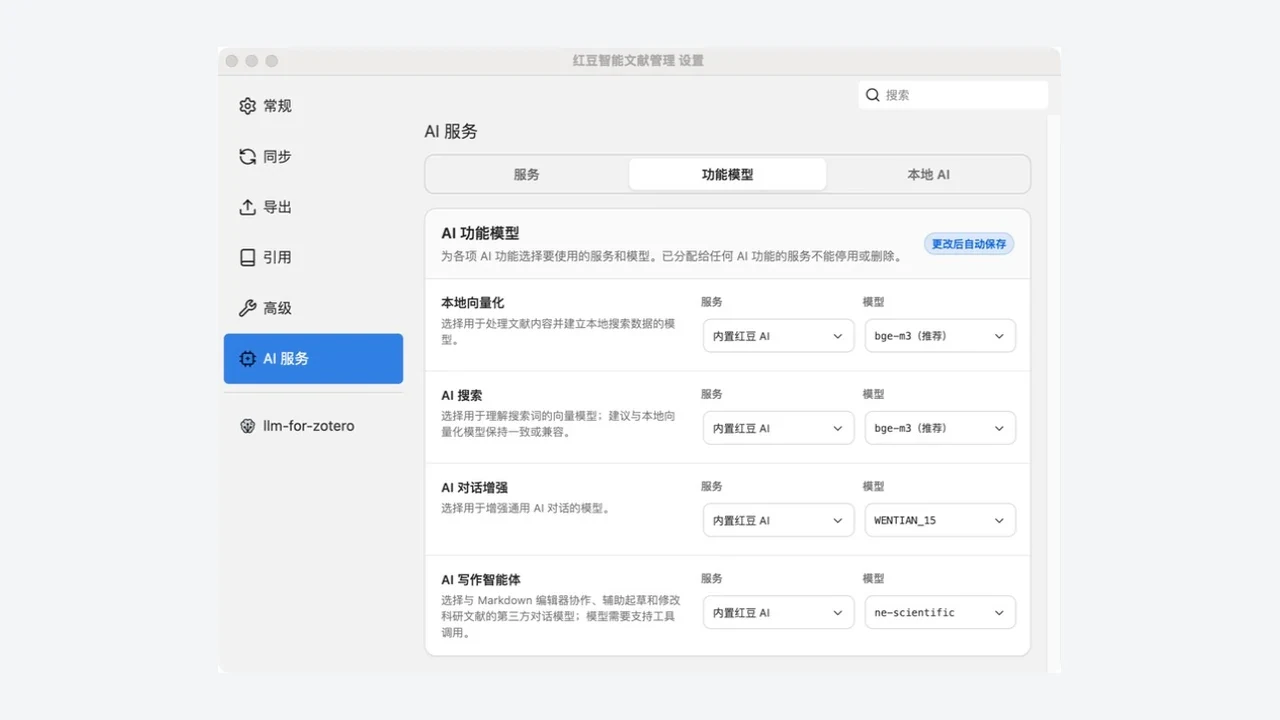The width and height of the screenshot is (1280, 720).
Task: Click the window title 红豆智能文献管理 设置
Action: [638, 61]
